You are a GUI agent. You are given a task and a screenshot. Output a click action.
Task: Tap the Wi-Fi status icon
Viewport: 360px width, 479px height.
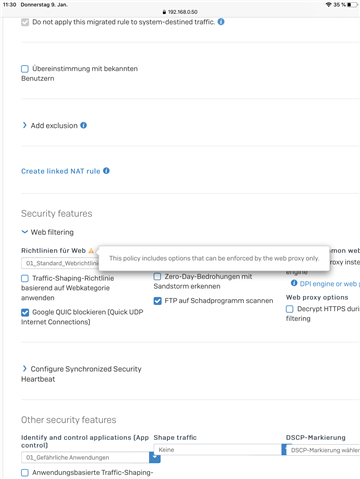tap(329, 5)
